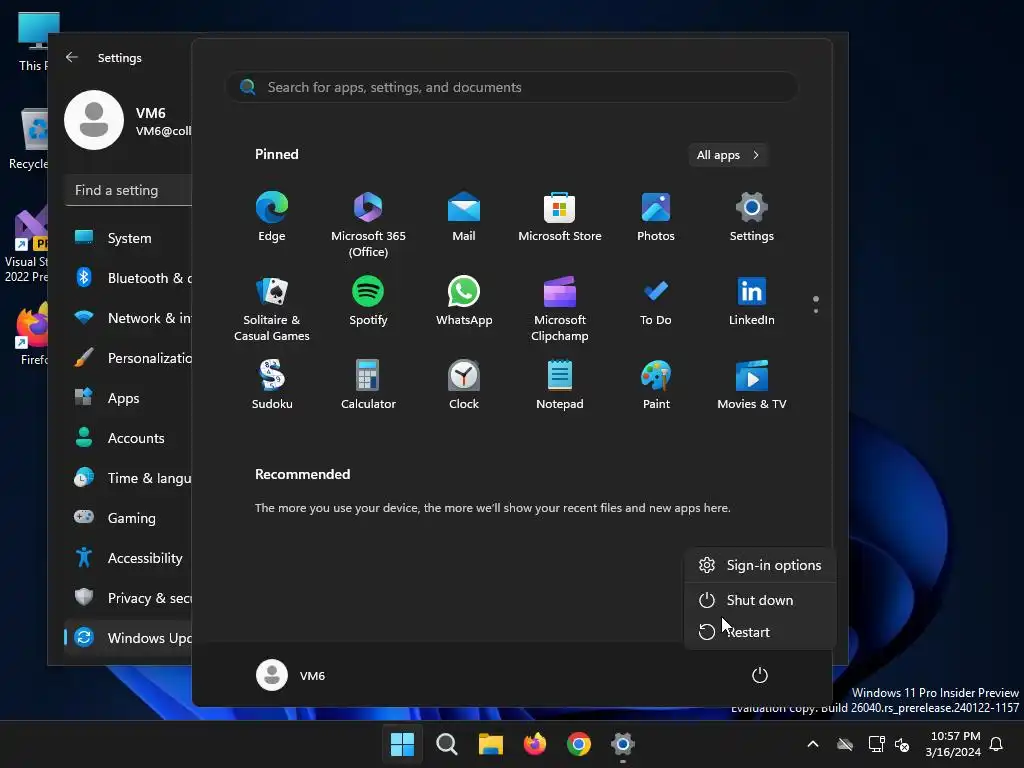Launch Microsoft 365 (Office)

(x=368, y=225)
